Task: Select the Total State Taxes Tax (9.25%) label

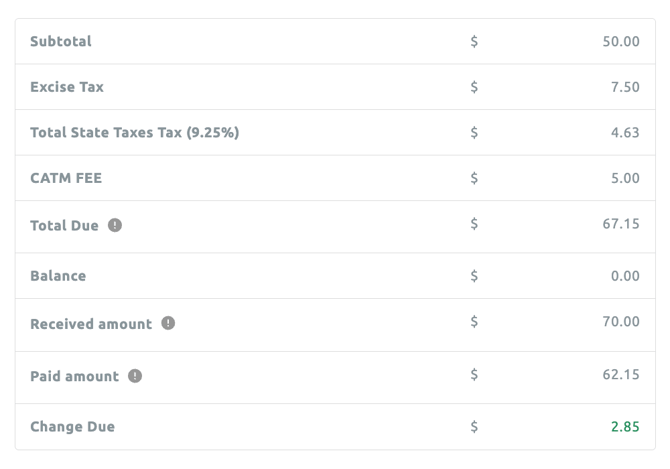Action: 134,133
